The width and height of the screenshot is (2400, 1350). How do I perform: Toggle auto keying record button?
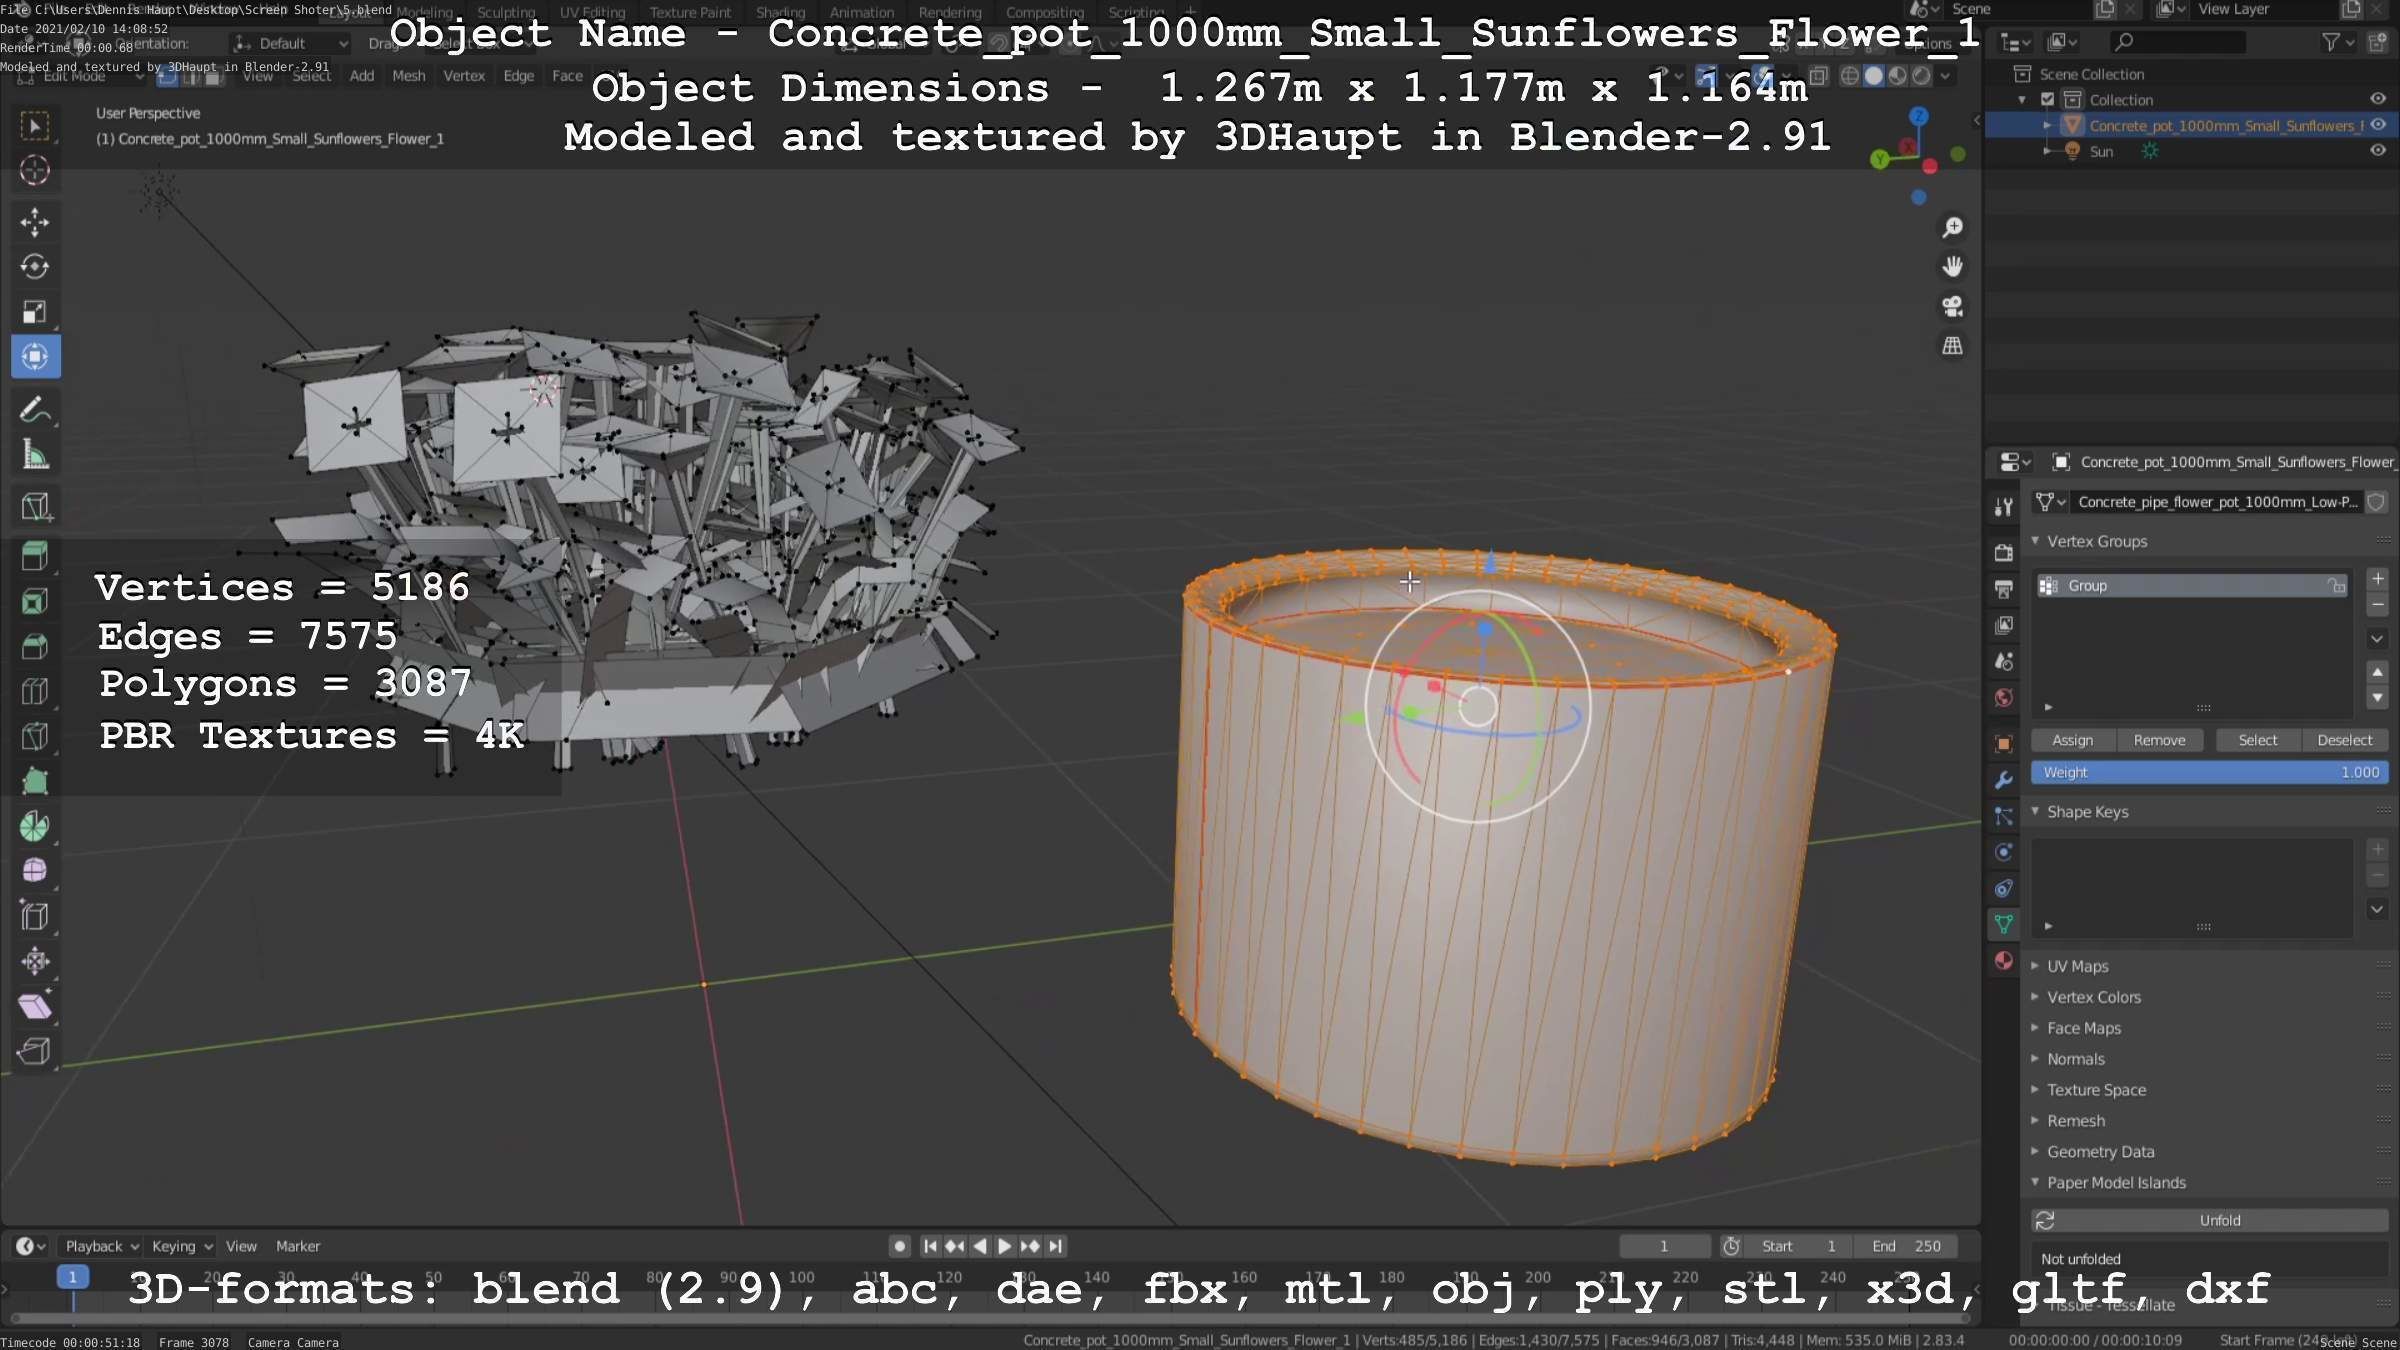click(x=900, y=1246)
